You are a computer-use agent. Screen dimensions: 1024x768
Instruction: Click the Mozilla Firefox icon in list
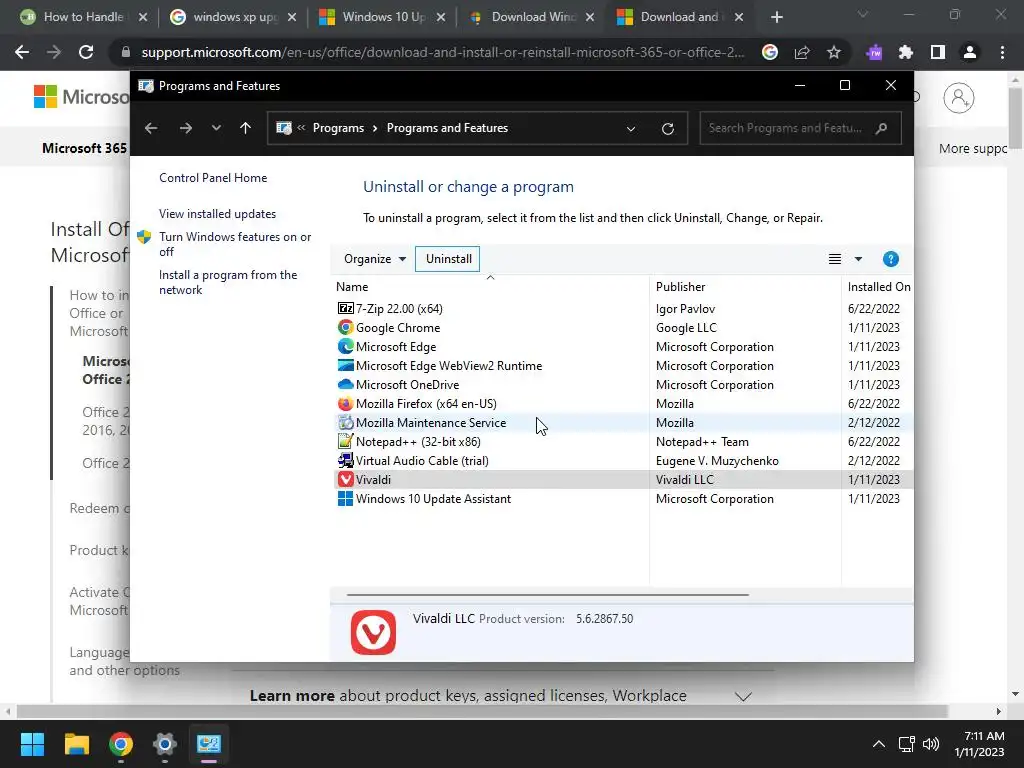tap(345, 403)
